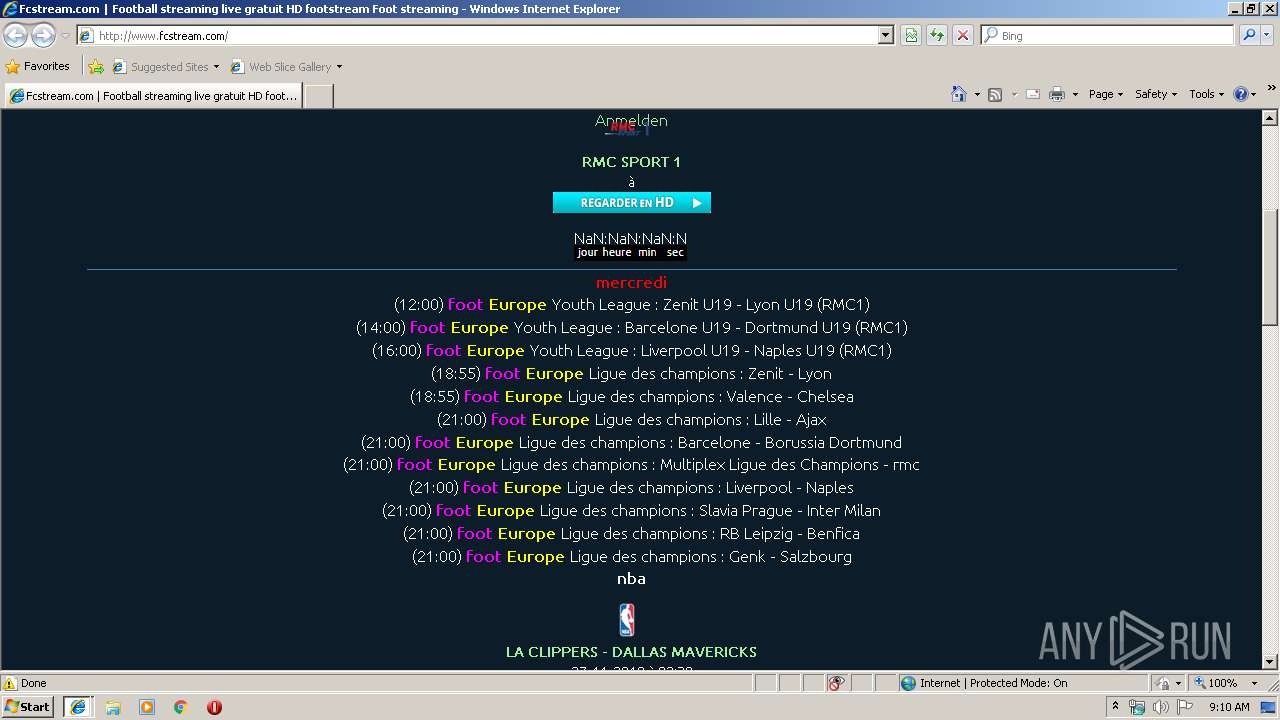The height and width of the screenshot is (720, 1280).
Task: Open a new blank tab
Action: click(x=318, y=96)
